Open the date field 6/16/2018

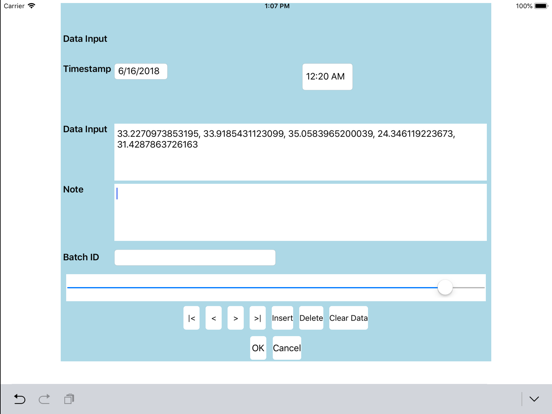click(x=141, y=71)
